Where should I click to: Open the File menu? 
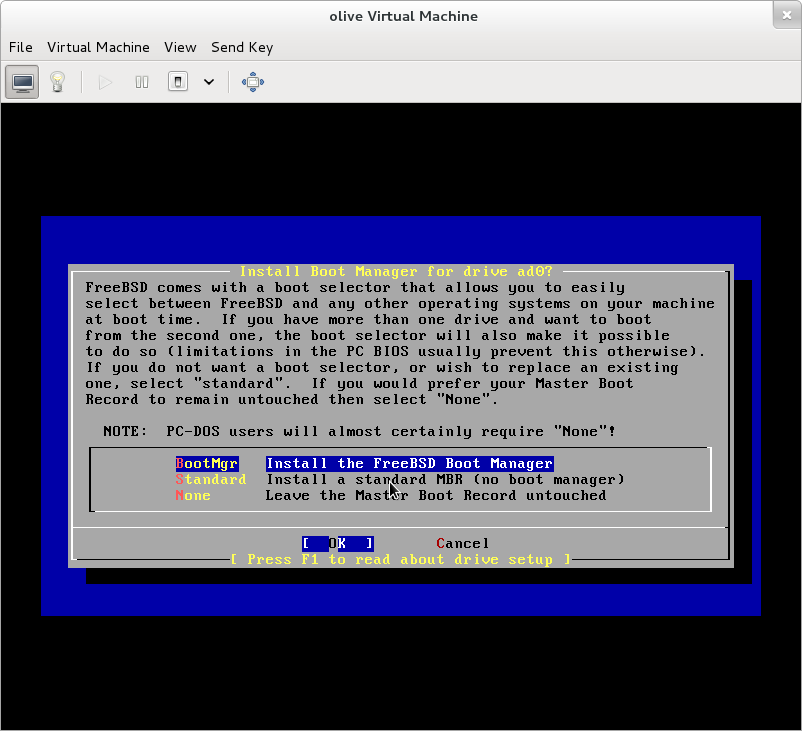[20, 47]
